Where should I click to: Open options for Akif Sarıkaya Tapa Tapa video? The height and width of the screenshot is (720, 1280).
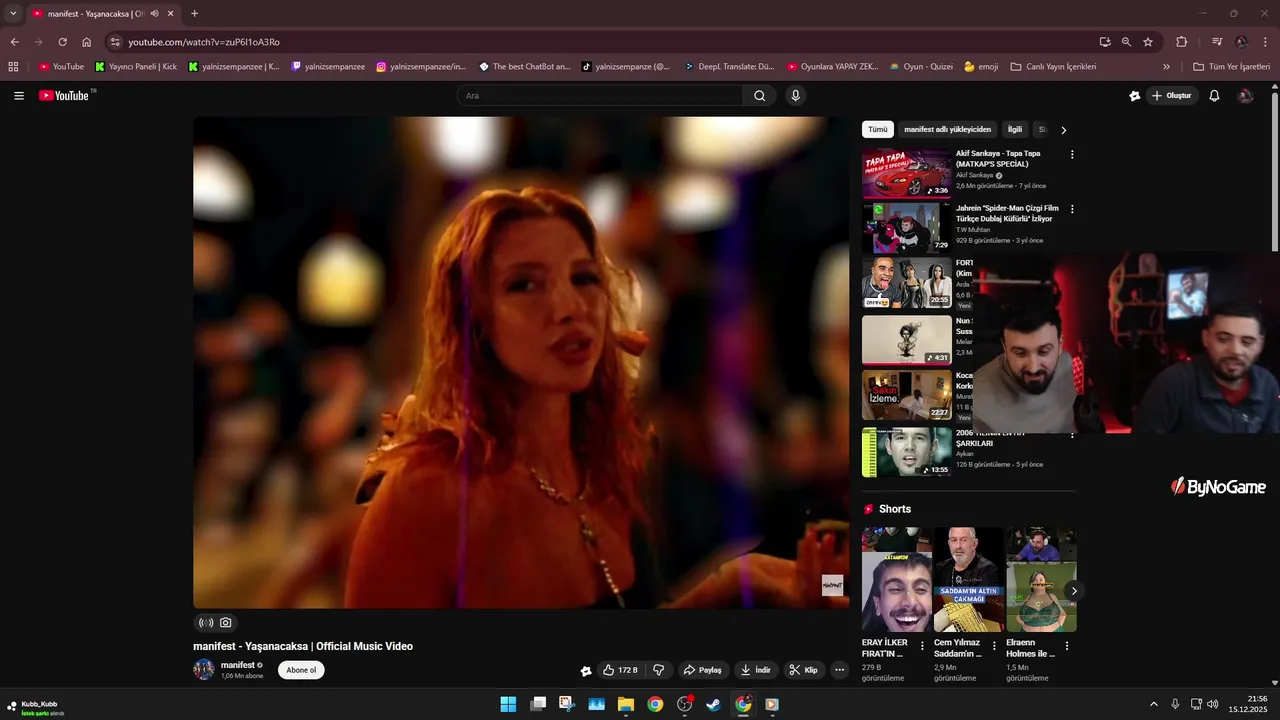click(1072, 155)
